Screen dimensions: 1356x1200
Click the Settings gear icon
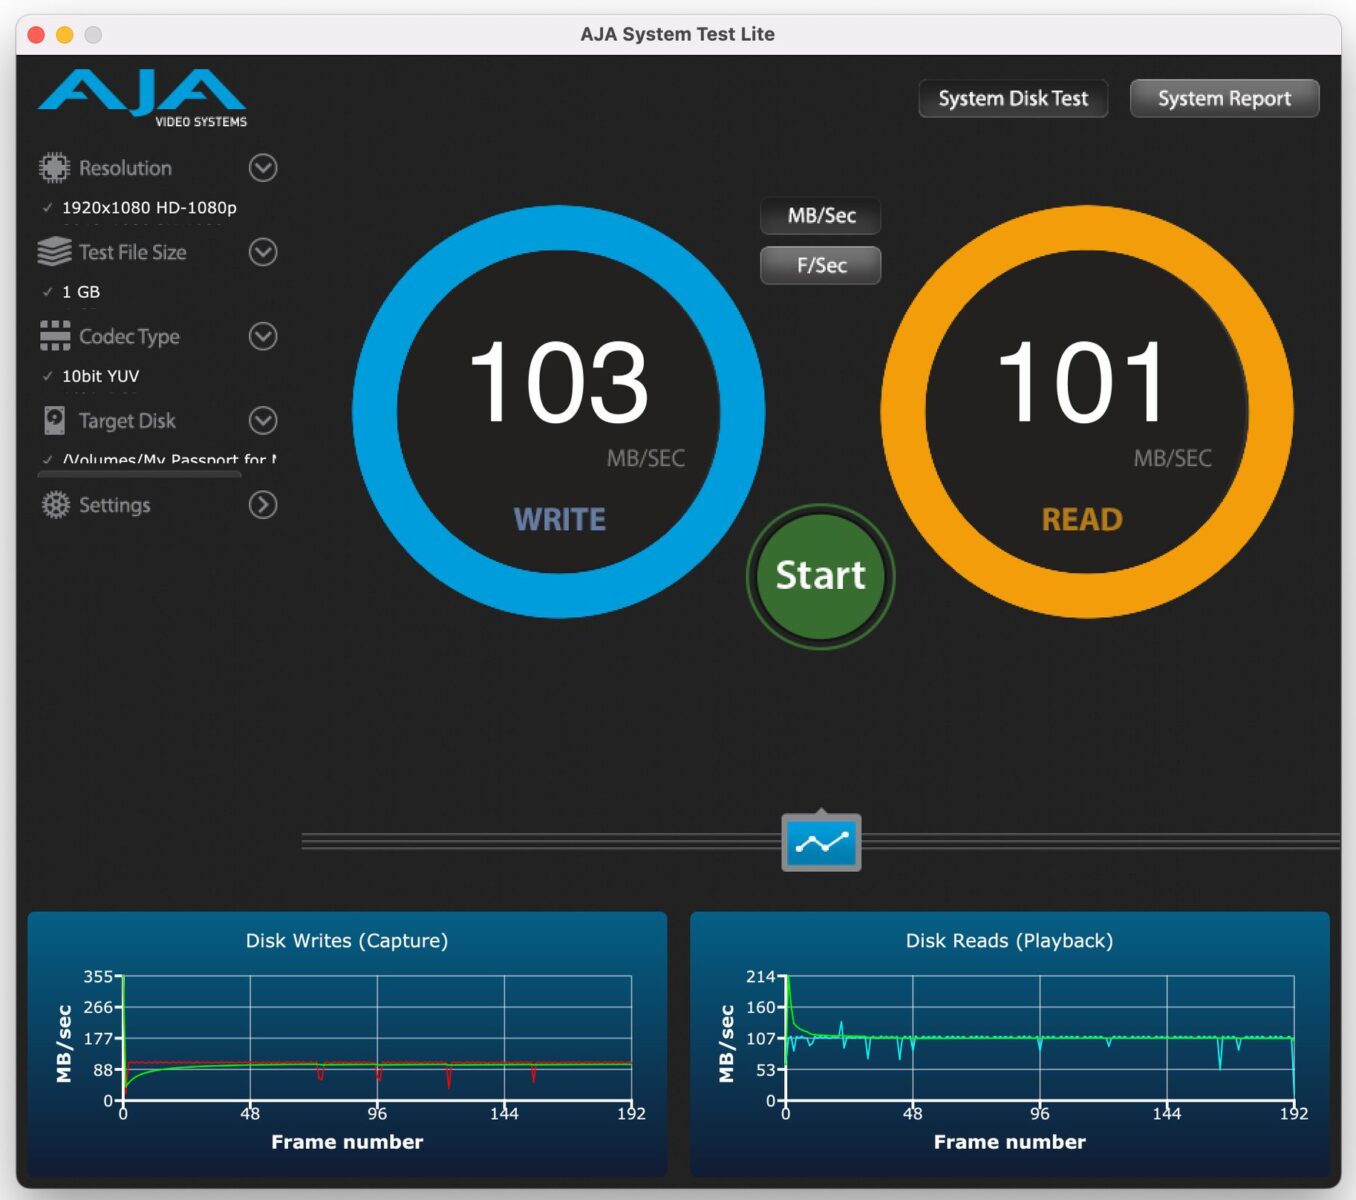coord(55,505)
